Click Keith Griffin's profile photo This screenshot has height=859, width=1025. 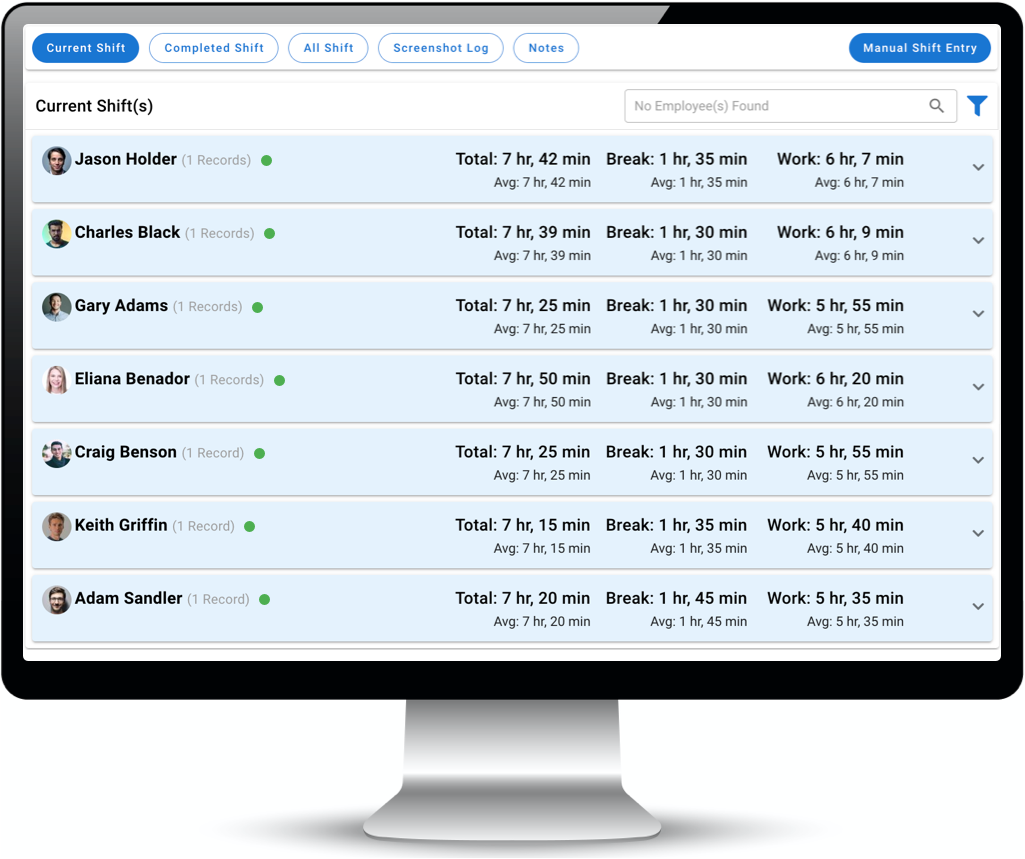(56, 526)
